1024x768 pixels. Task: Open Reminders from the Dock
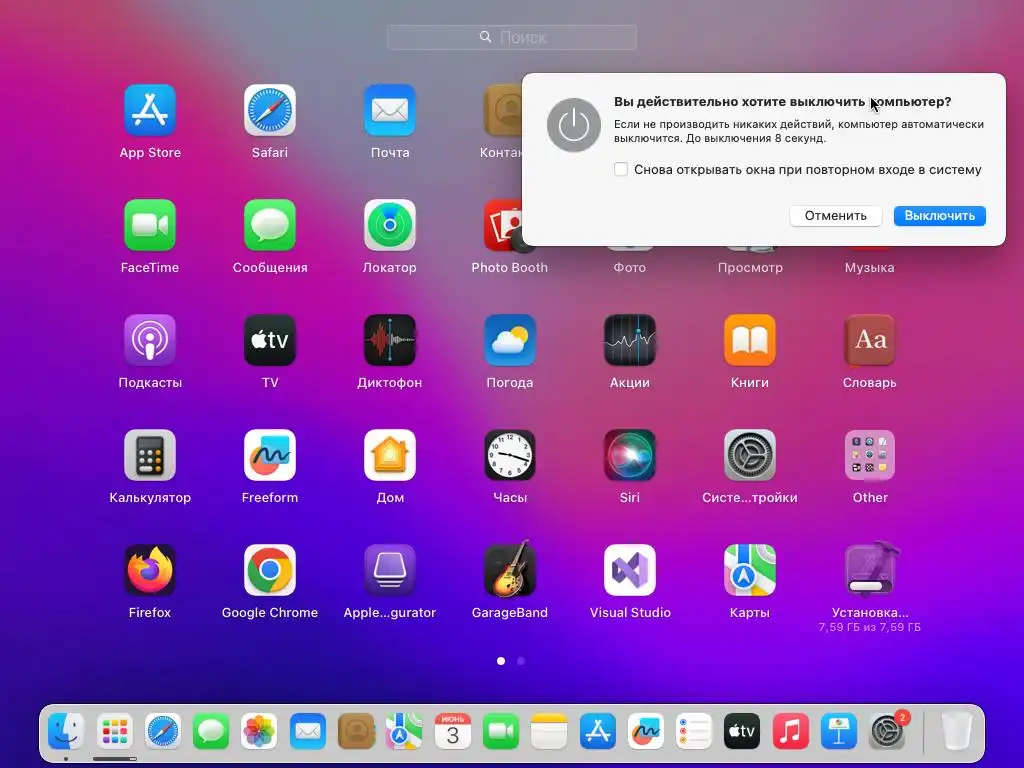click(694, 731)
